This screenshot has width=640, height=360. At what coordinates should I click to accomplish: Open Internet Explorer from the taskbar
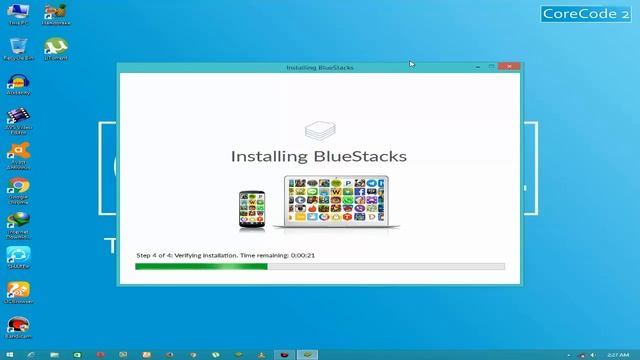(x=31, y=355)
